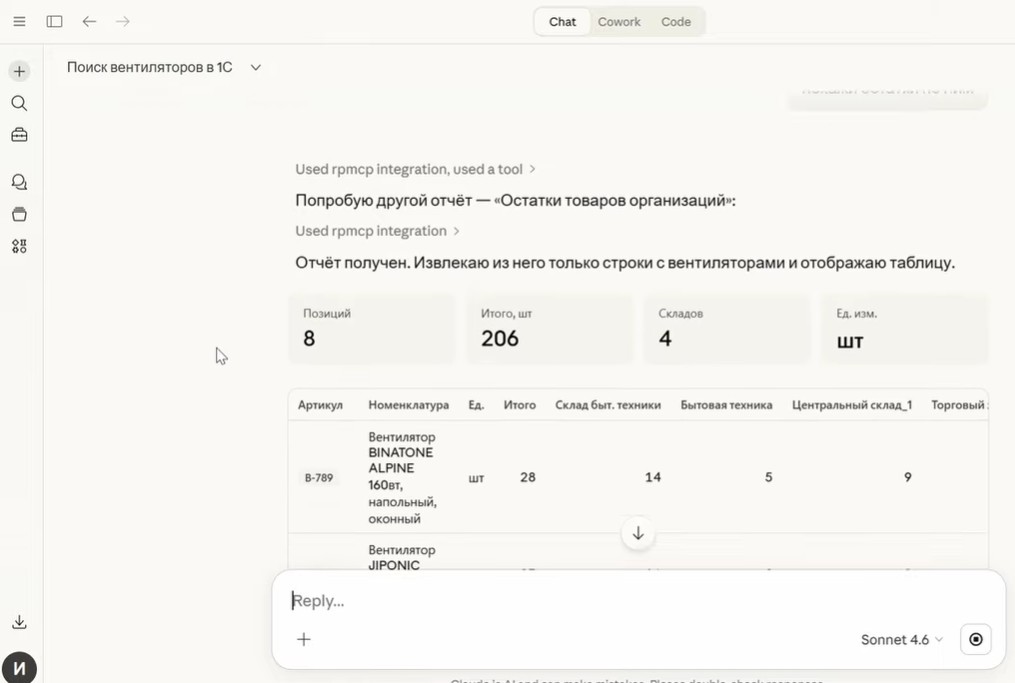
Task: Open the apps grid icon in sidebar
Action: pyautogui.click(x=19, y=246)
